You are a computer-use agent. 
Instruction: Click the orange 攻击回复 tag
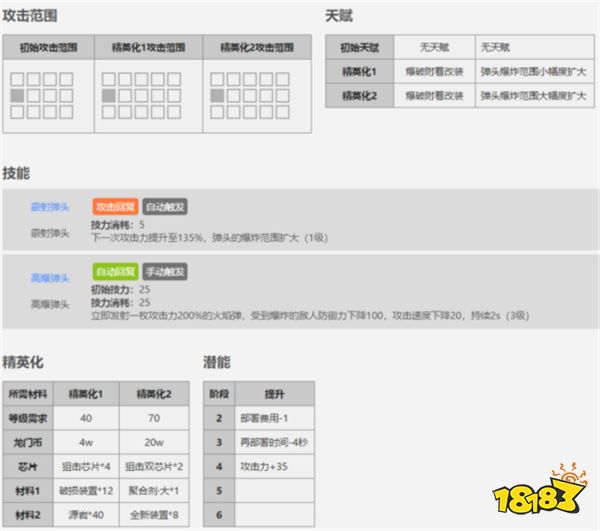115,206
